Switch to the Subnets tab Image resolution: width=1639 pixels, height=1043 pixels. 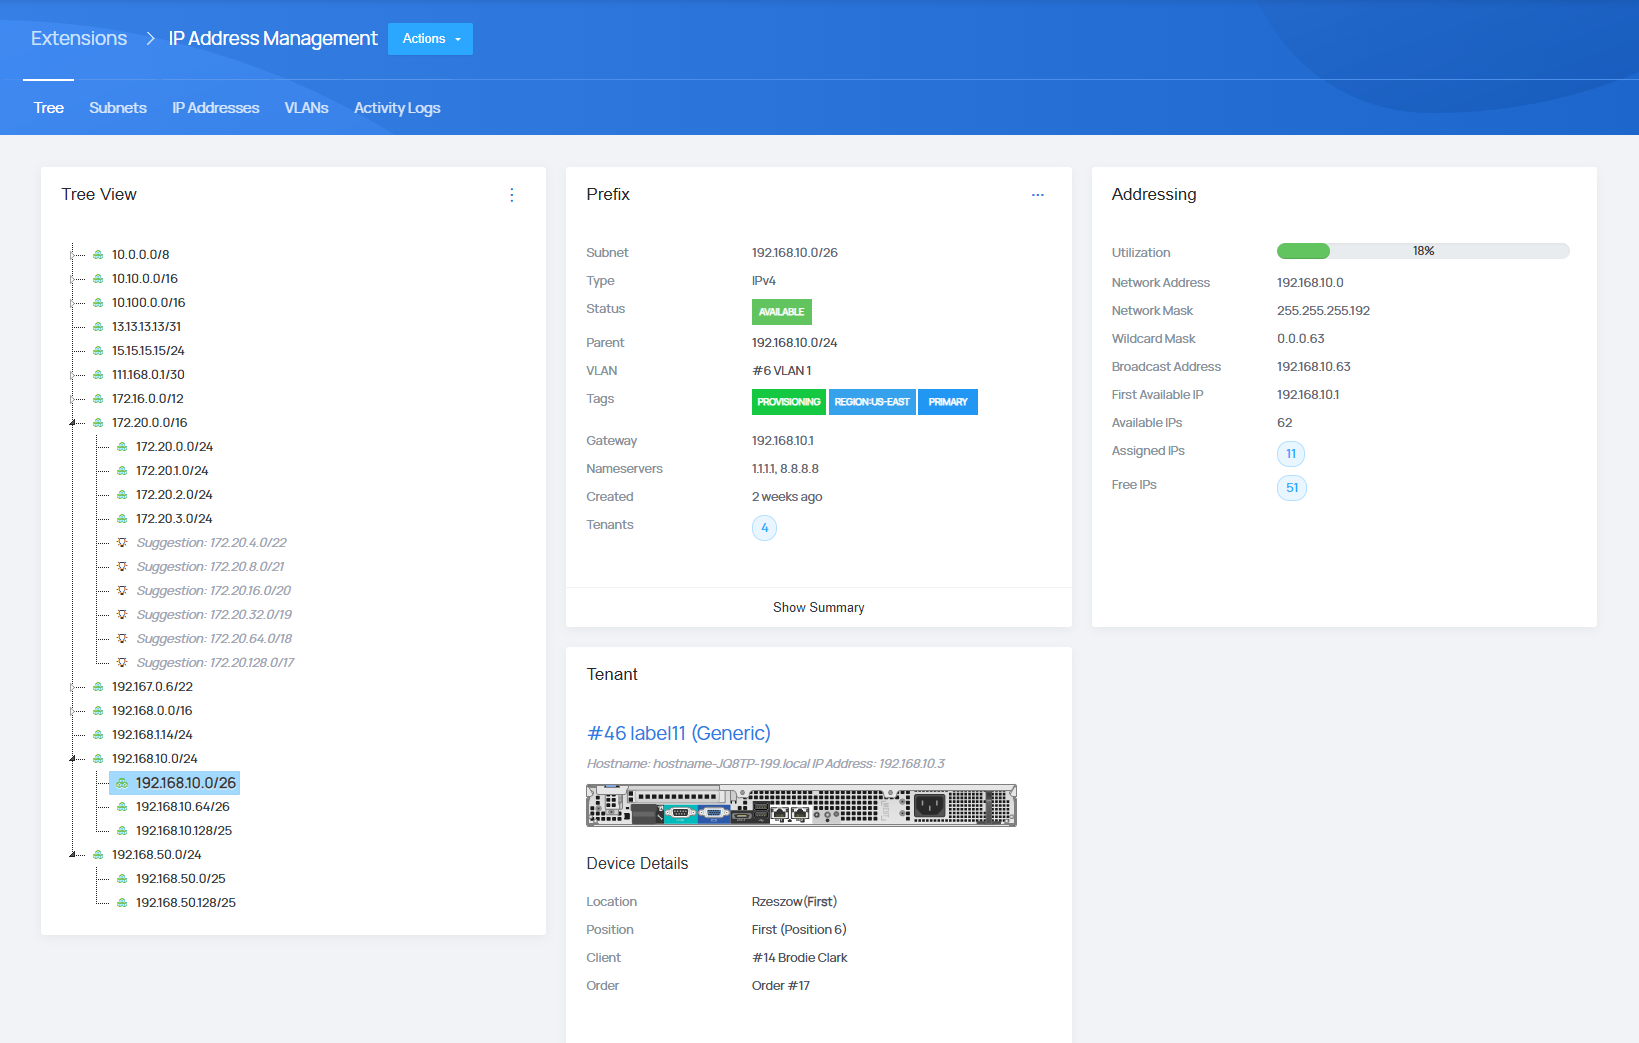click(x=118, y=108)
